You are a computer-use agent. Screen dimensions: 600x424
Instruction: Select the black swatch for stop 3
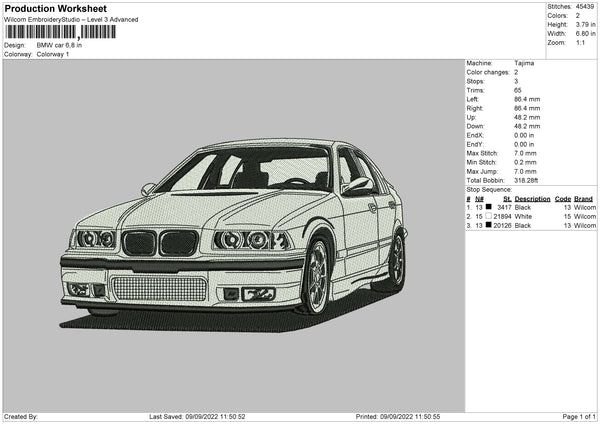(488, 226)
